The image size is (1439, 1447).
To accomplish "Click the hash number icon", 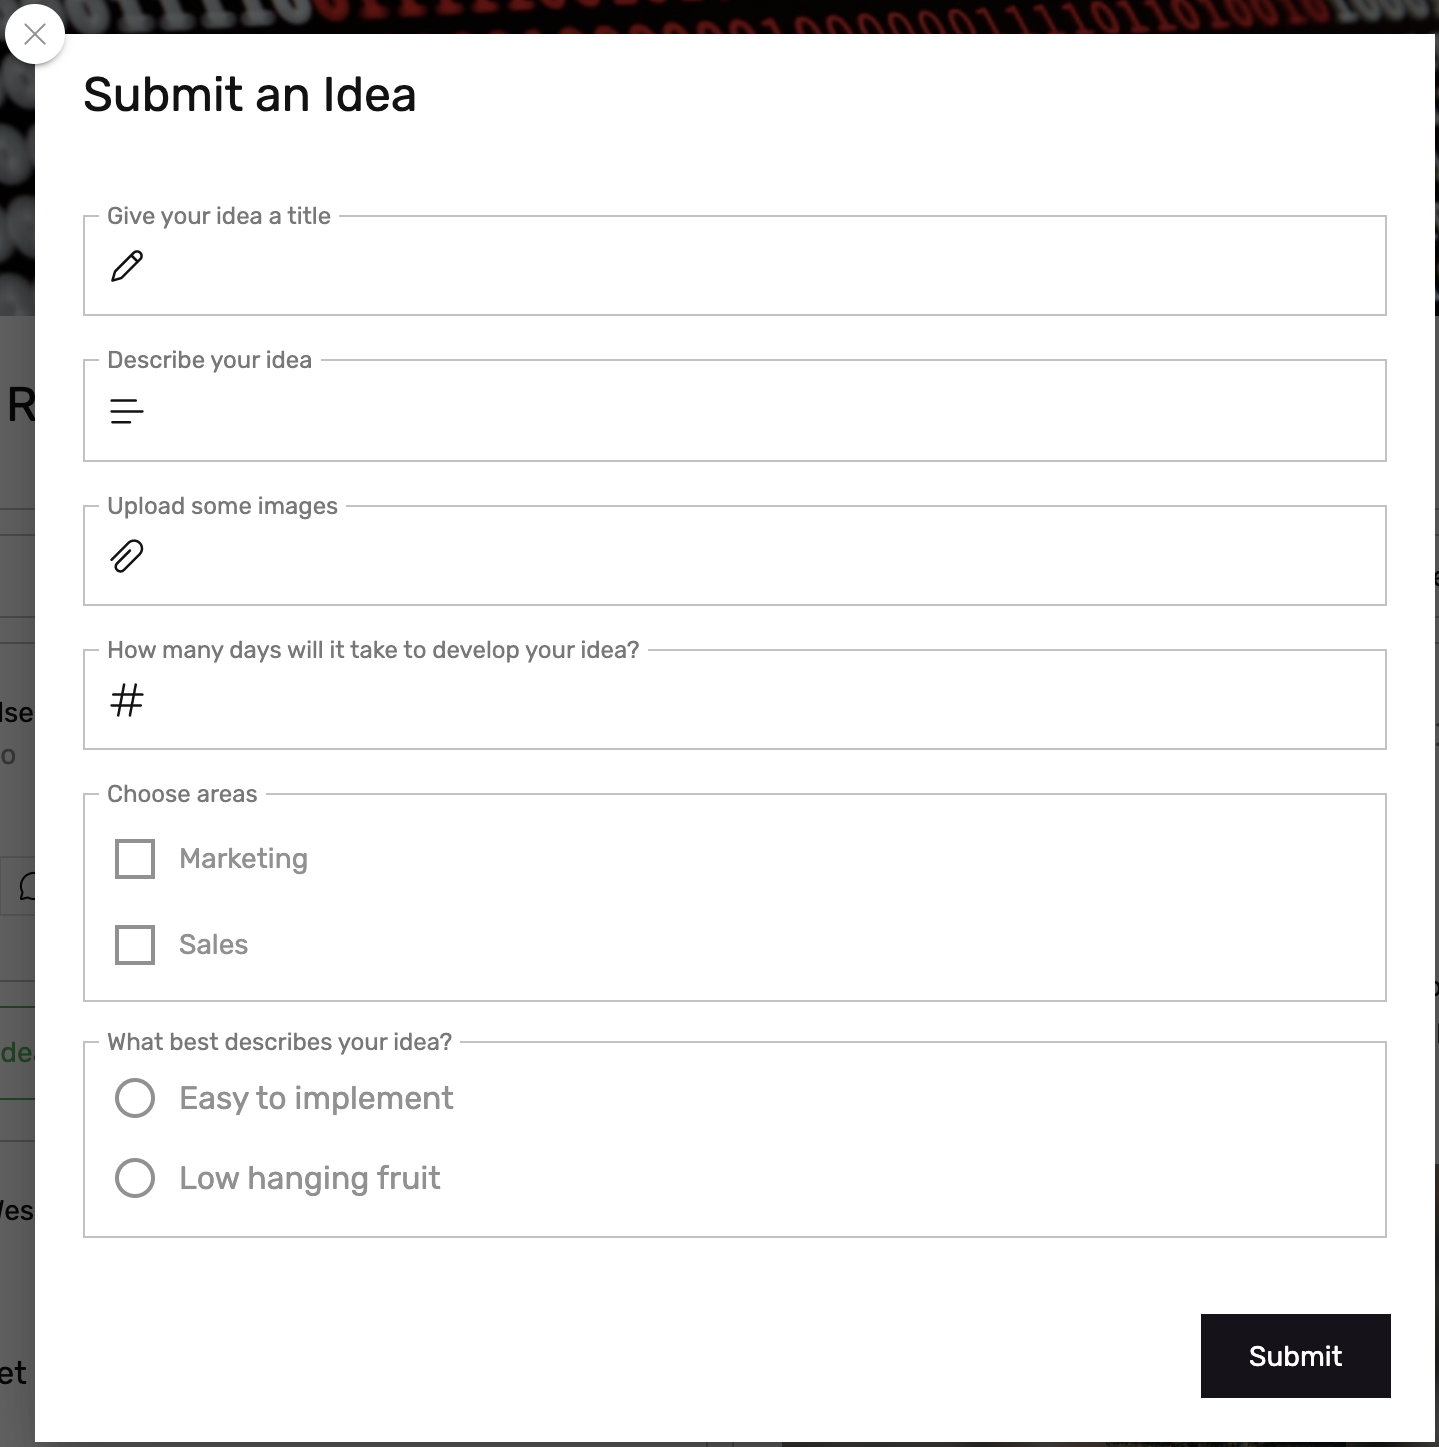I will pyautogui.click(x=127, y=700).
